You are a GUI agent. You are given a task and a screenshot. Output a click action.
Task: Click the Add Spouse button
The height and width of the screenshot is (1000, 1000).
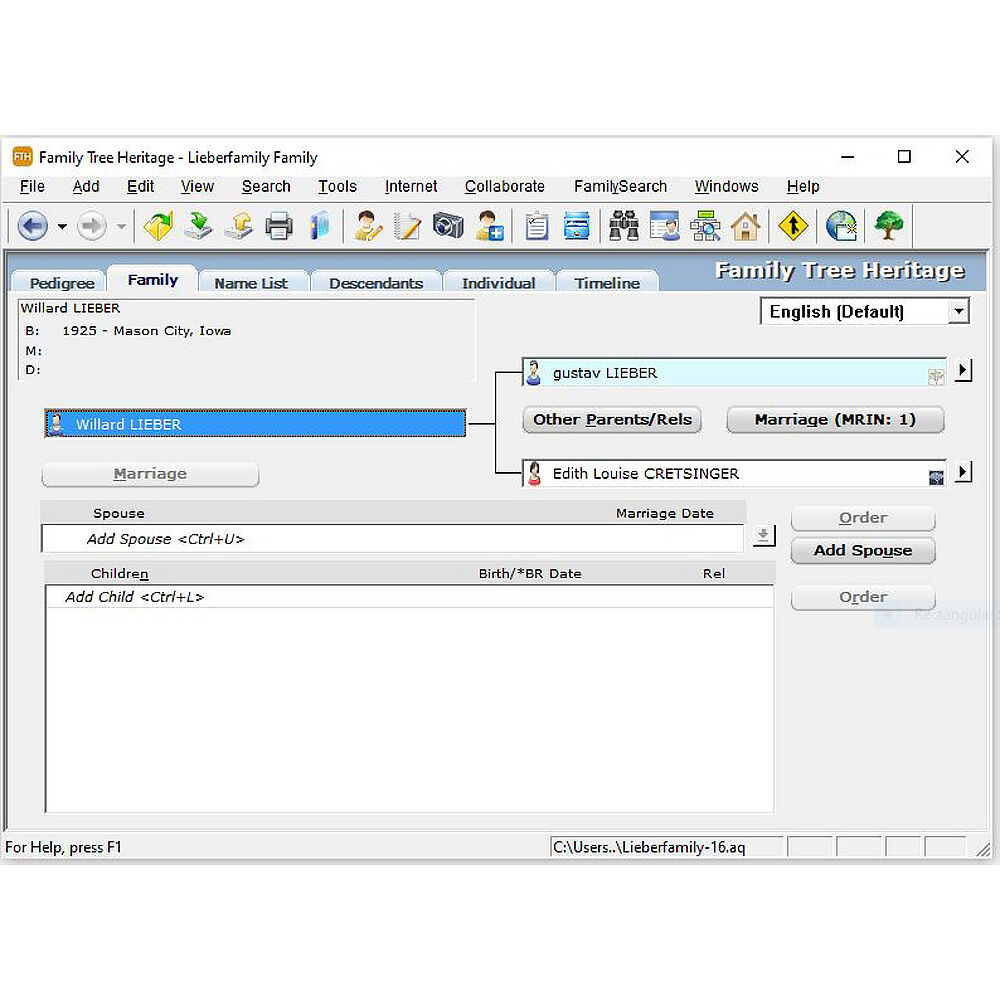[863, 550]
